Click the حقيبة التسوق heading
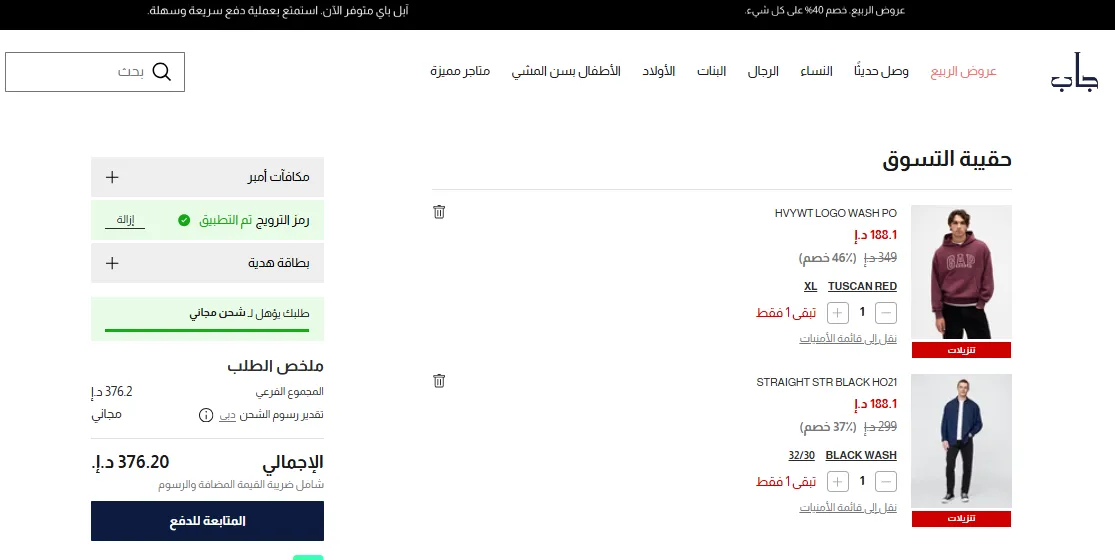The image size is (1115, 560). pos(946,159)
